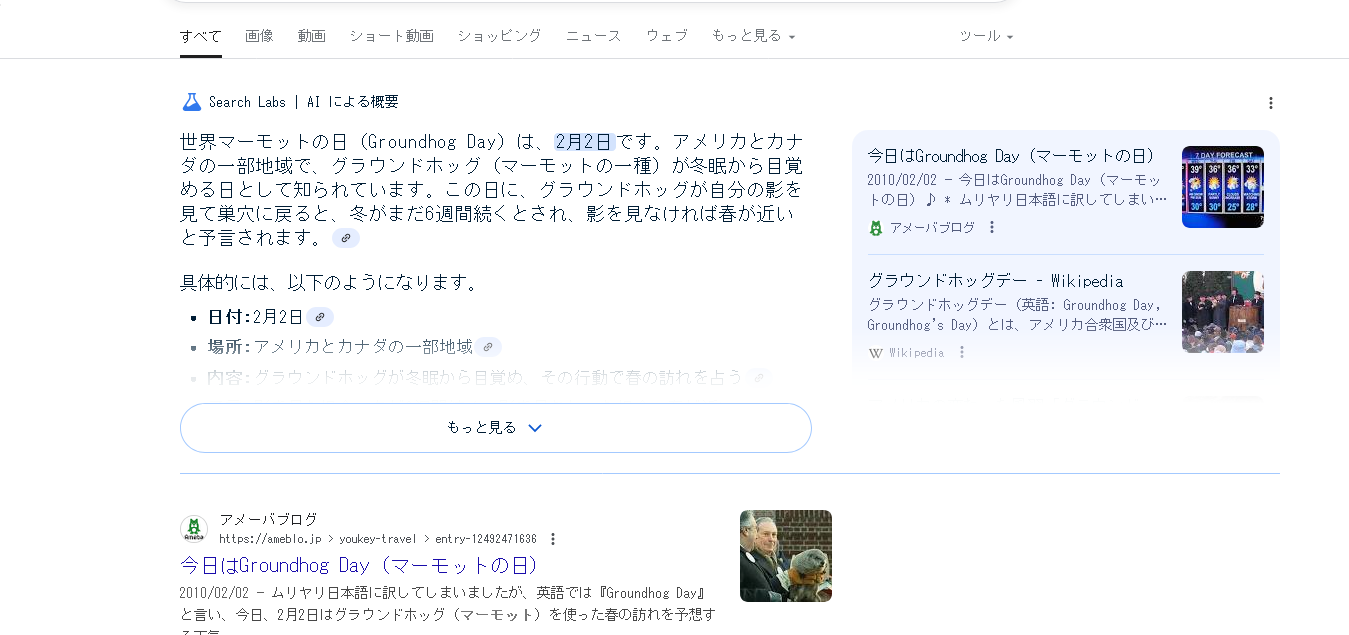Switch to the ショッピング tab

[499, 36]
